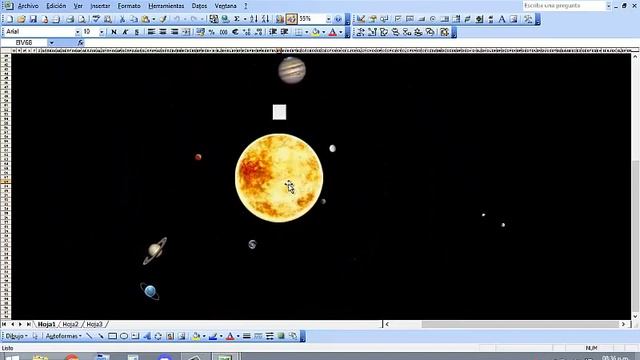Click the New workbook icon

coord(10,19)
